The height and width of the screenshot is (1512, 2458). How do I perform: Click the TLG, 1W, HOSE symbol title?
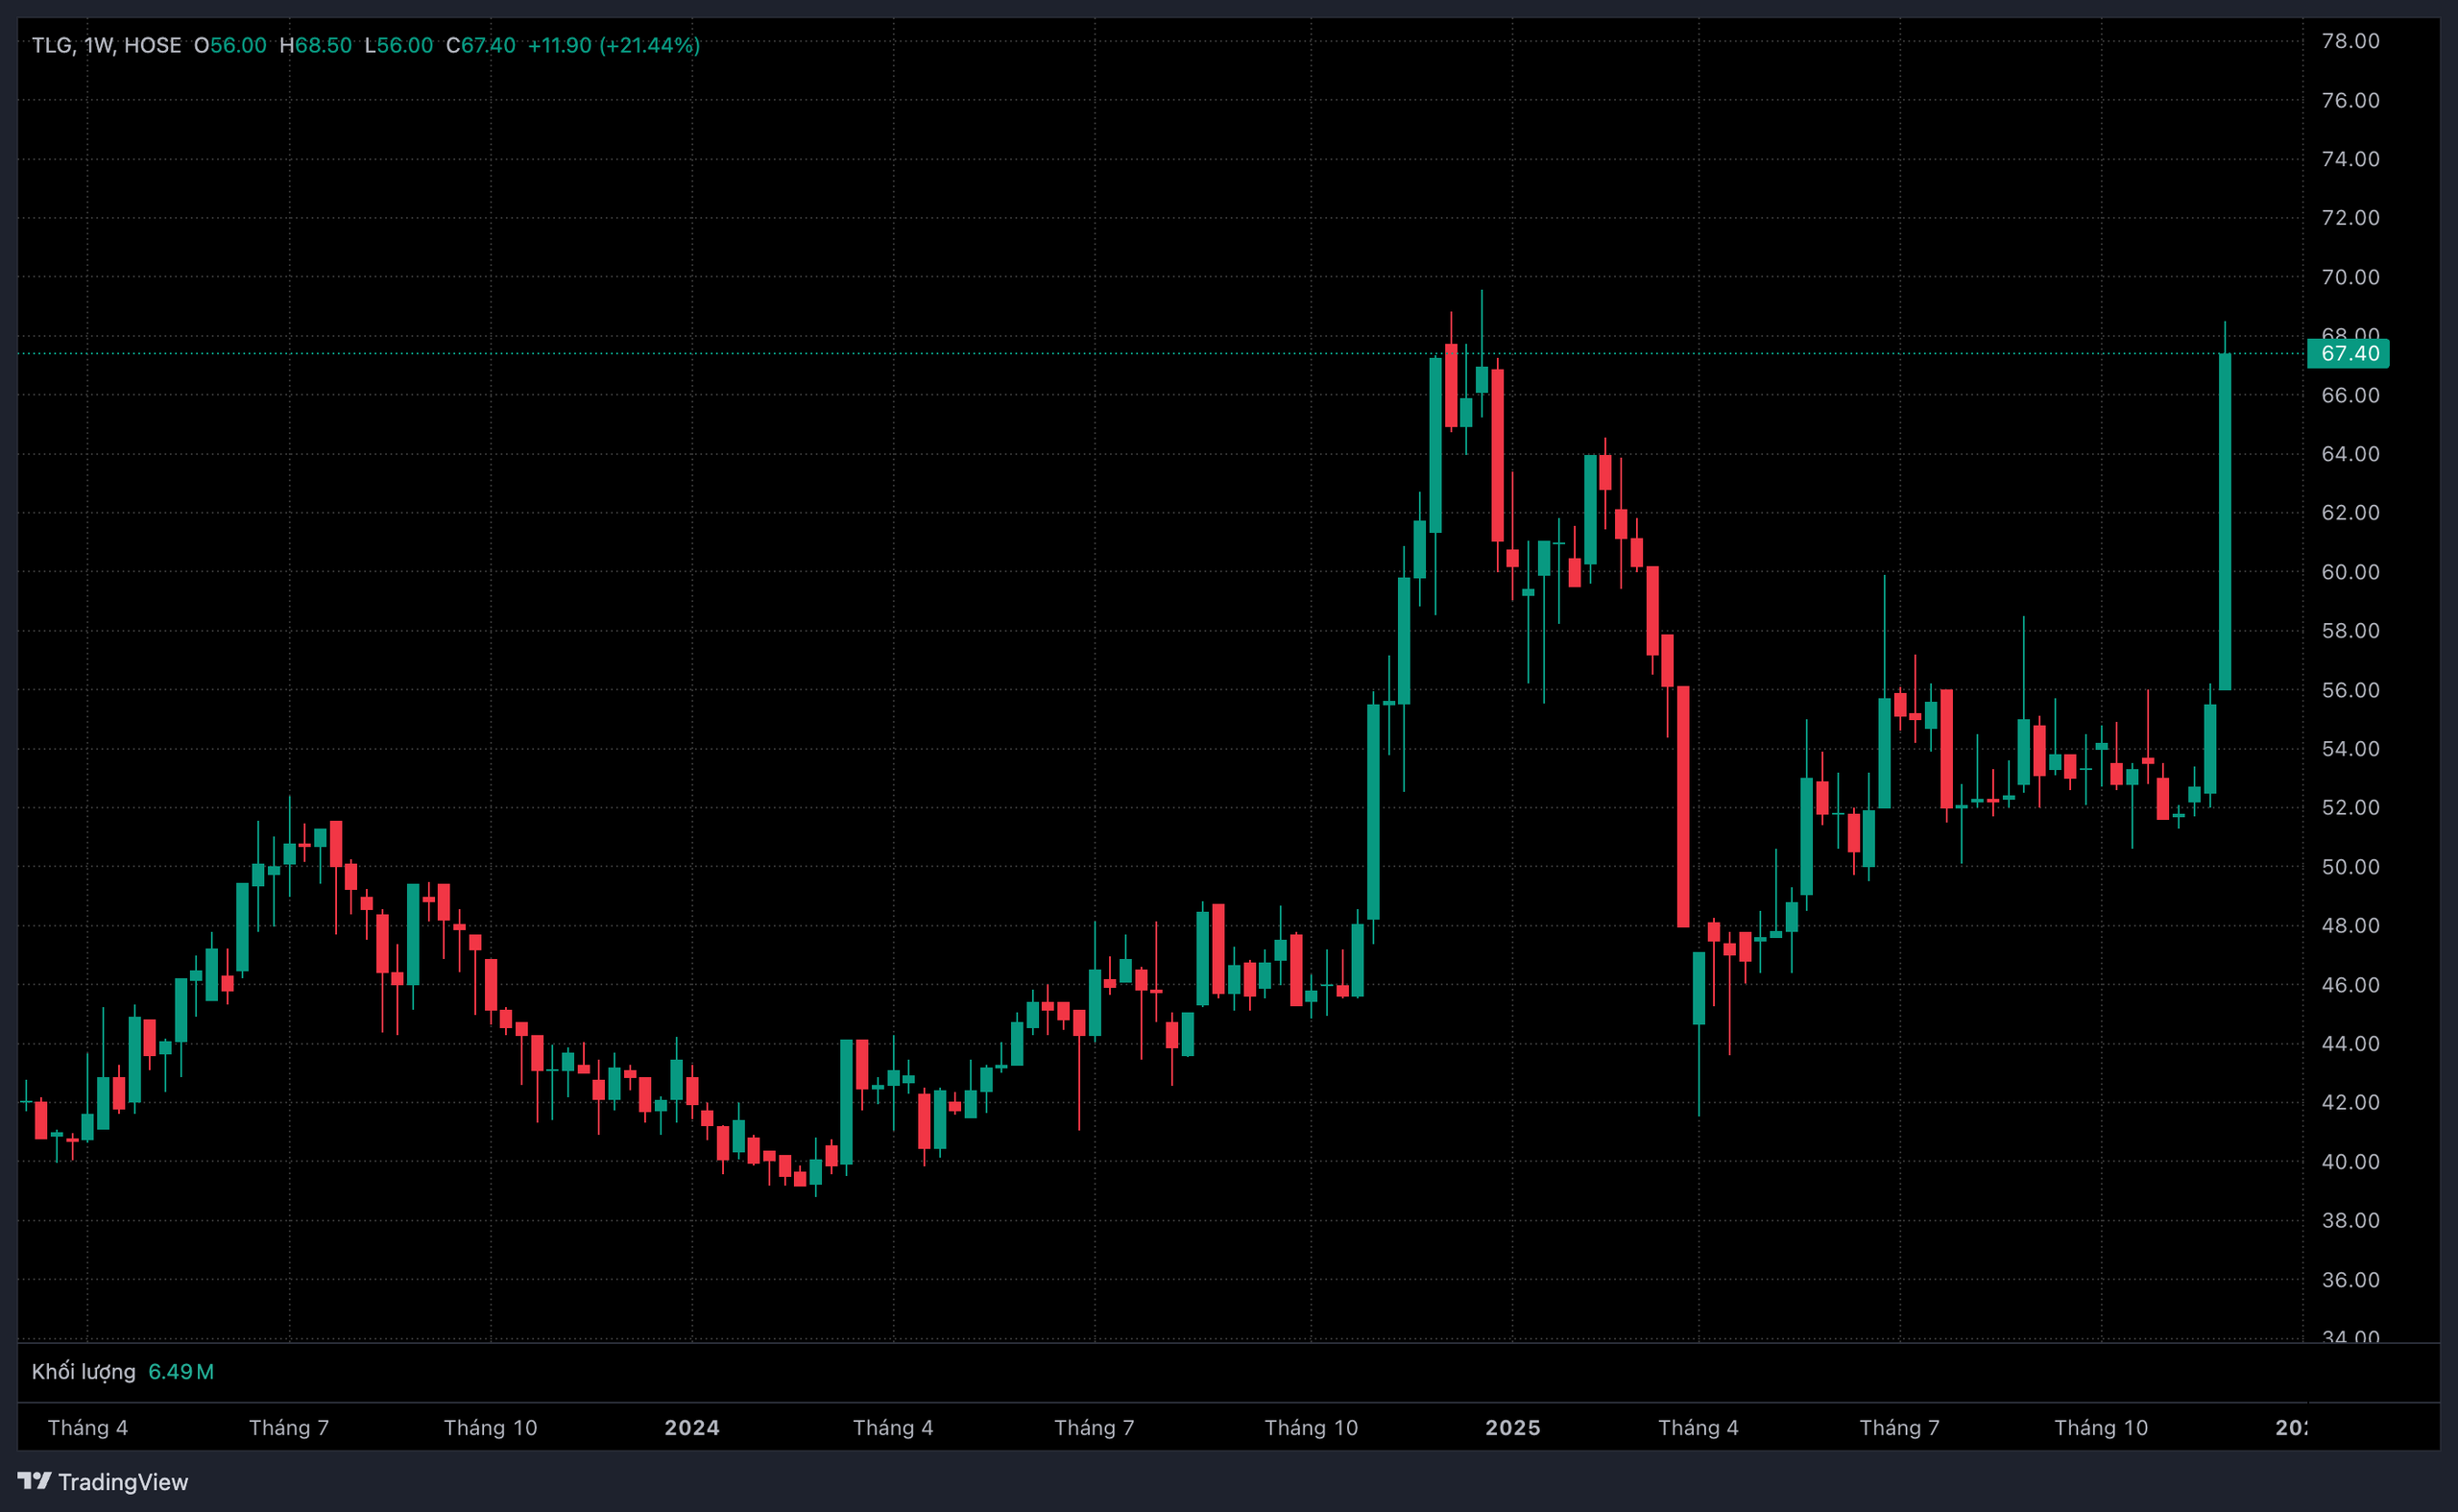(x=106, y=45)
